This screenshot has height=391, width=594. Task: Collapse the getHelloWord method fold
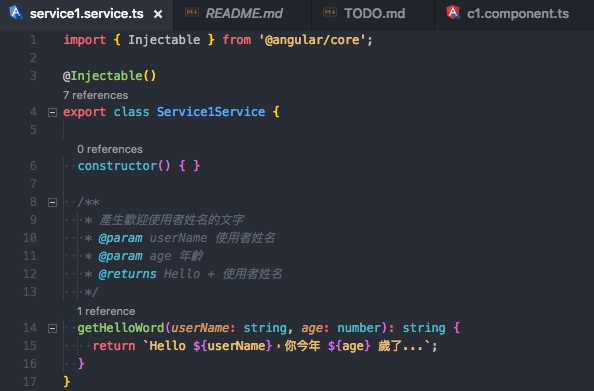(x=52, y=328)
